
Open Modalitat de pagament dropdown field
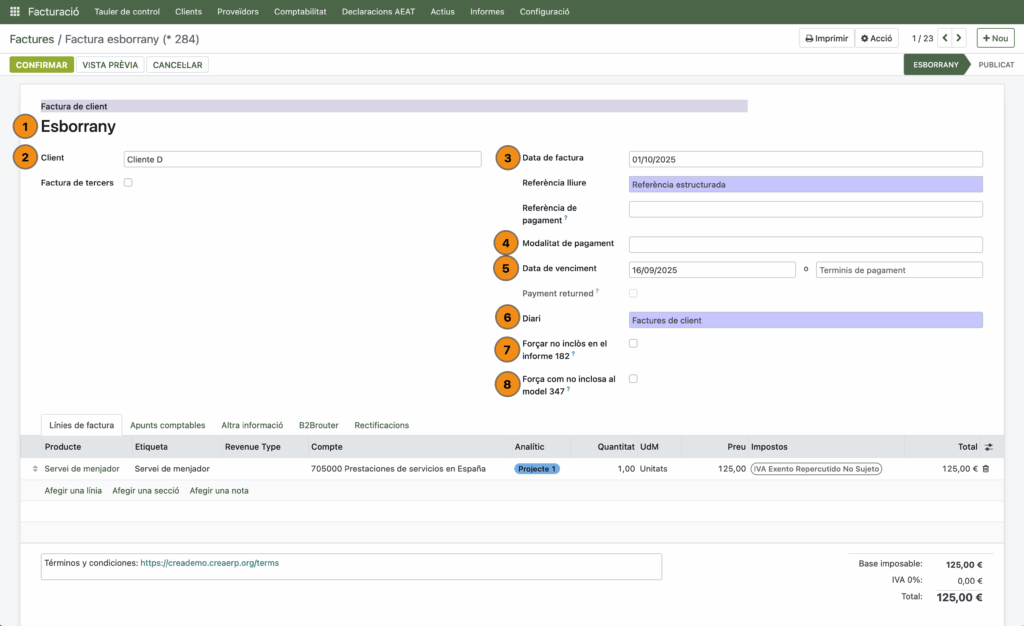pos(805,244)
